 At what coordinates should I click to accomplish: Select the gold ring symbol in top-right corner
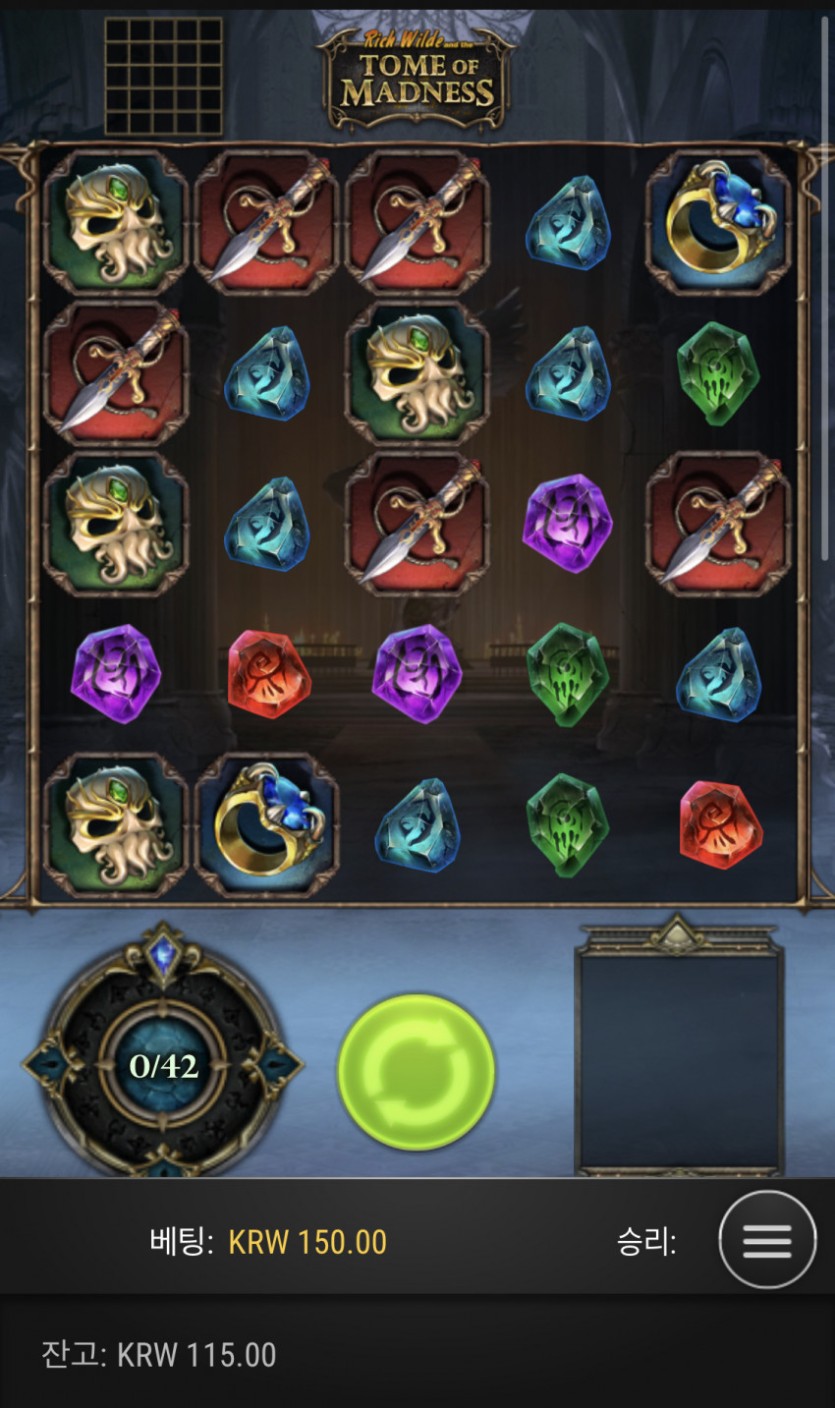718,222
